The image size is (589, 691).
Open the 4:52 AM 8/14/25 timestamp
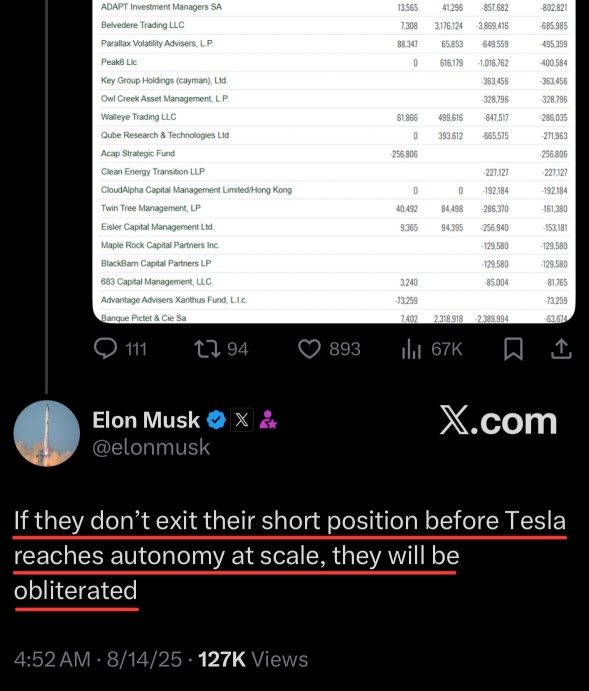98,659
